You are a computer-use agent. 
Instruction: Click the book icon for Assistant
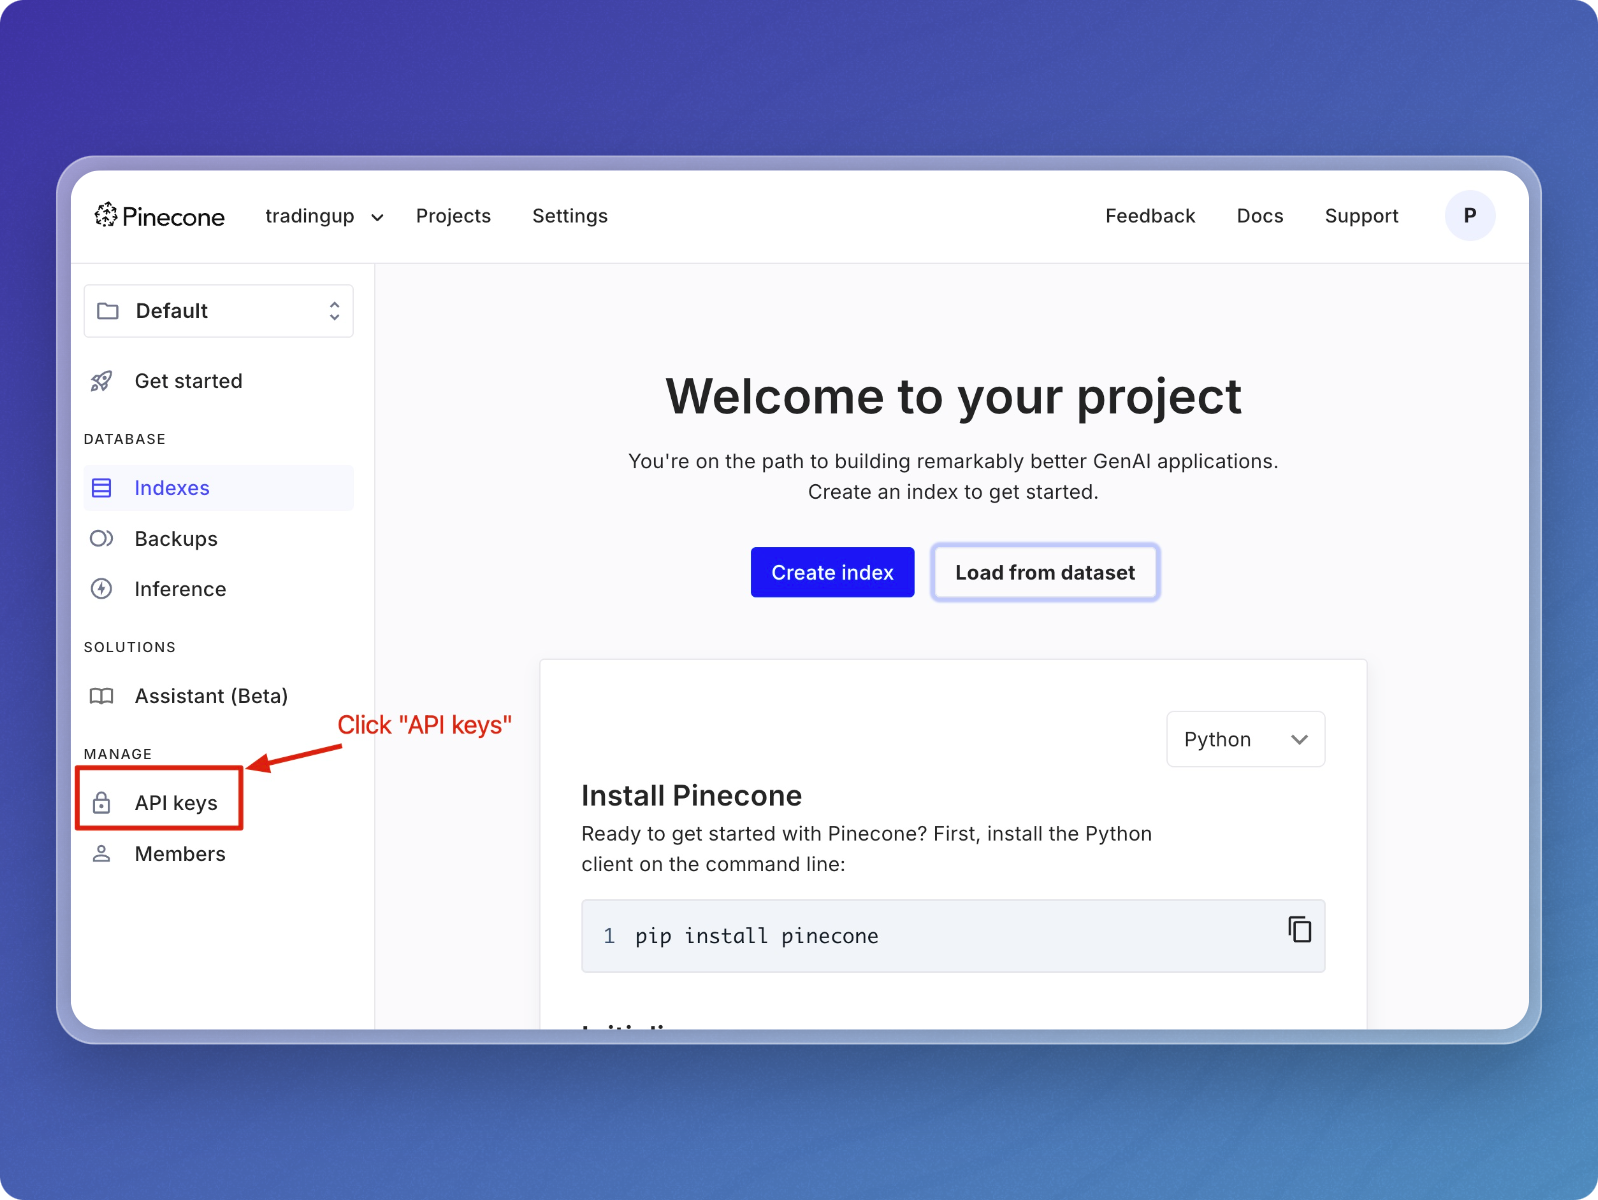click(x=101, y=696)
